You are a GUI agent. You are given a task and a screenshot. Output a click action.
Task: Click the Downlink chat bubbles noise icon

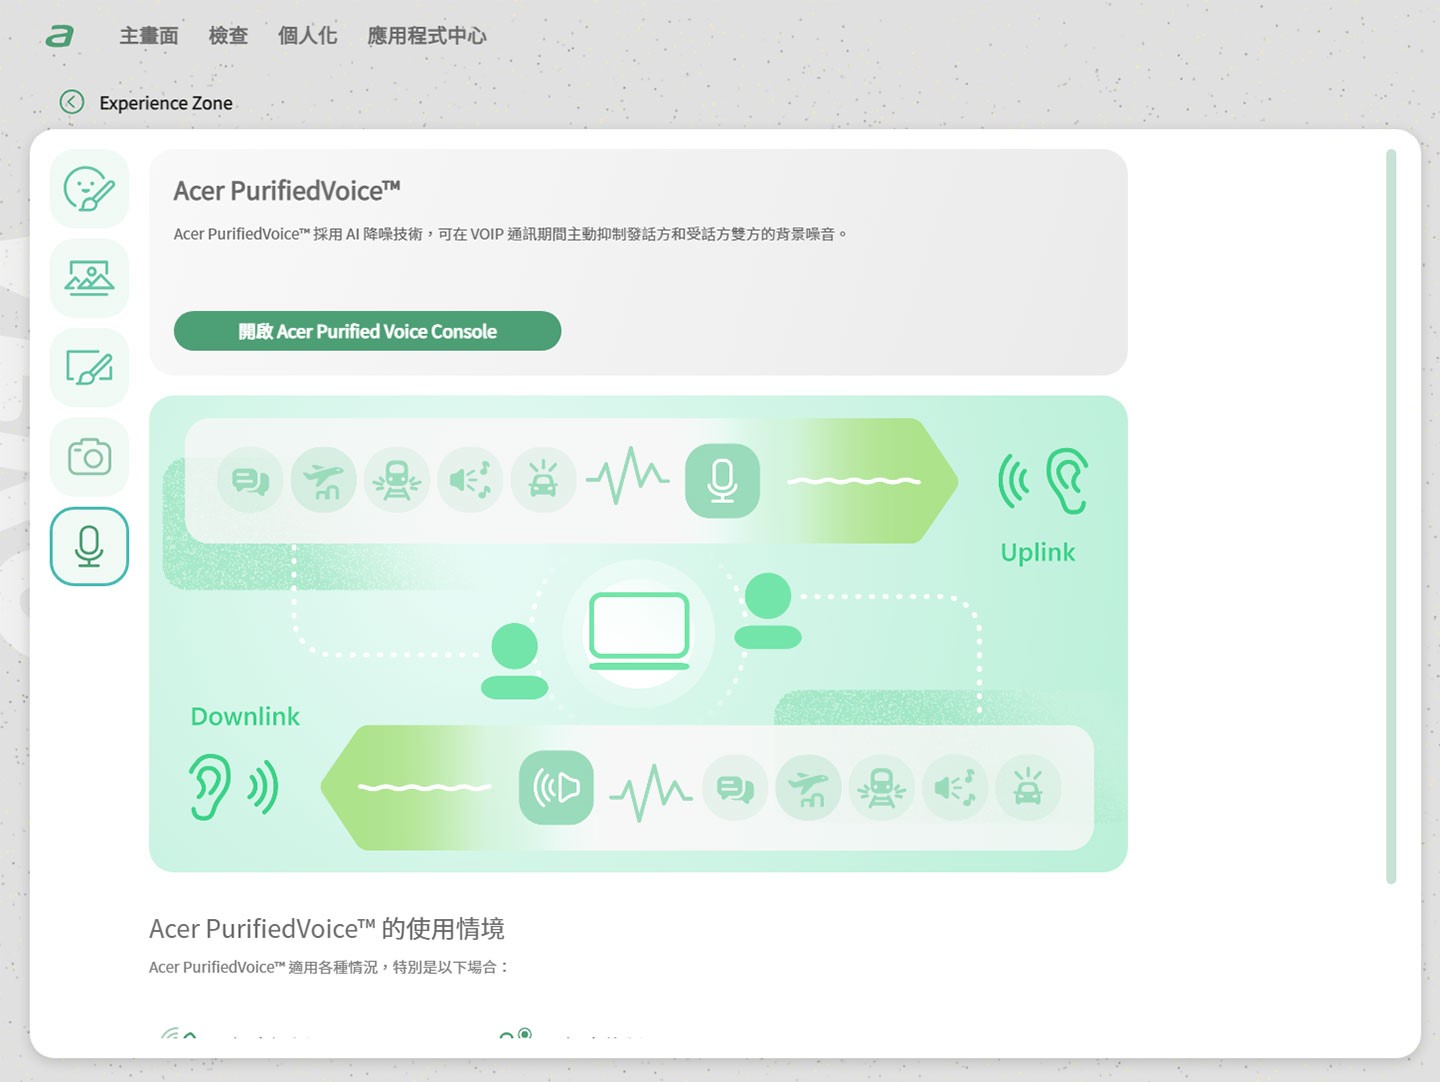pyautogui.click(x=735, y=788)
